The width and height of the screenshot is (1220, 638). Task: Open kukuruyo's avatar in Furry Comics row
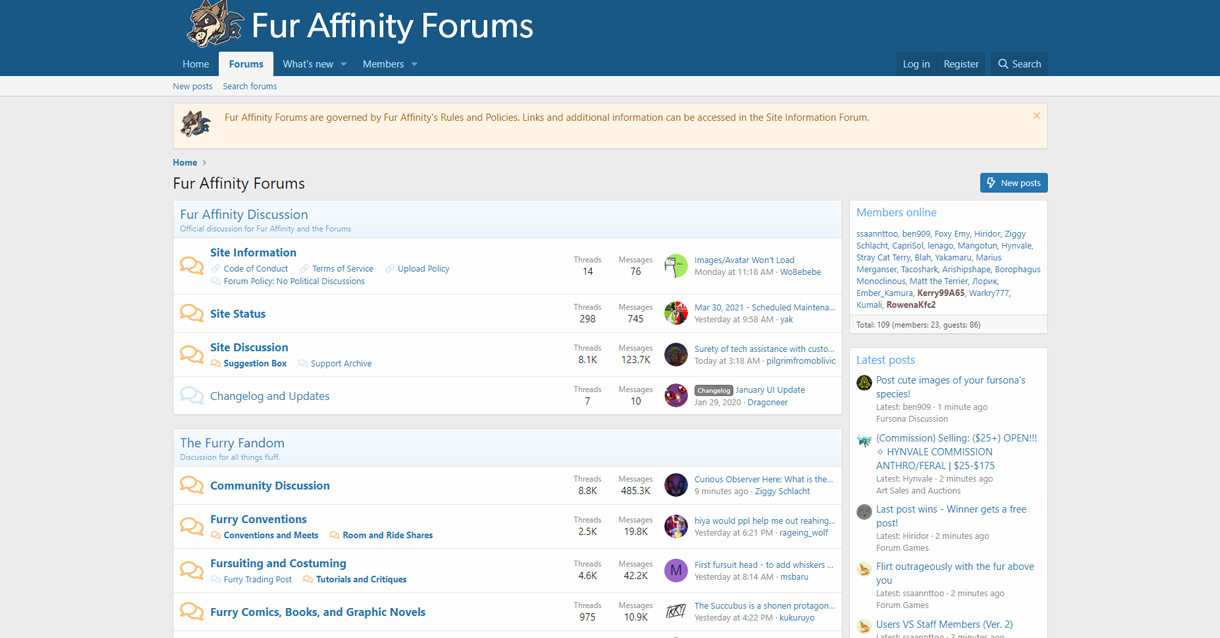click(676, 611)
